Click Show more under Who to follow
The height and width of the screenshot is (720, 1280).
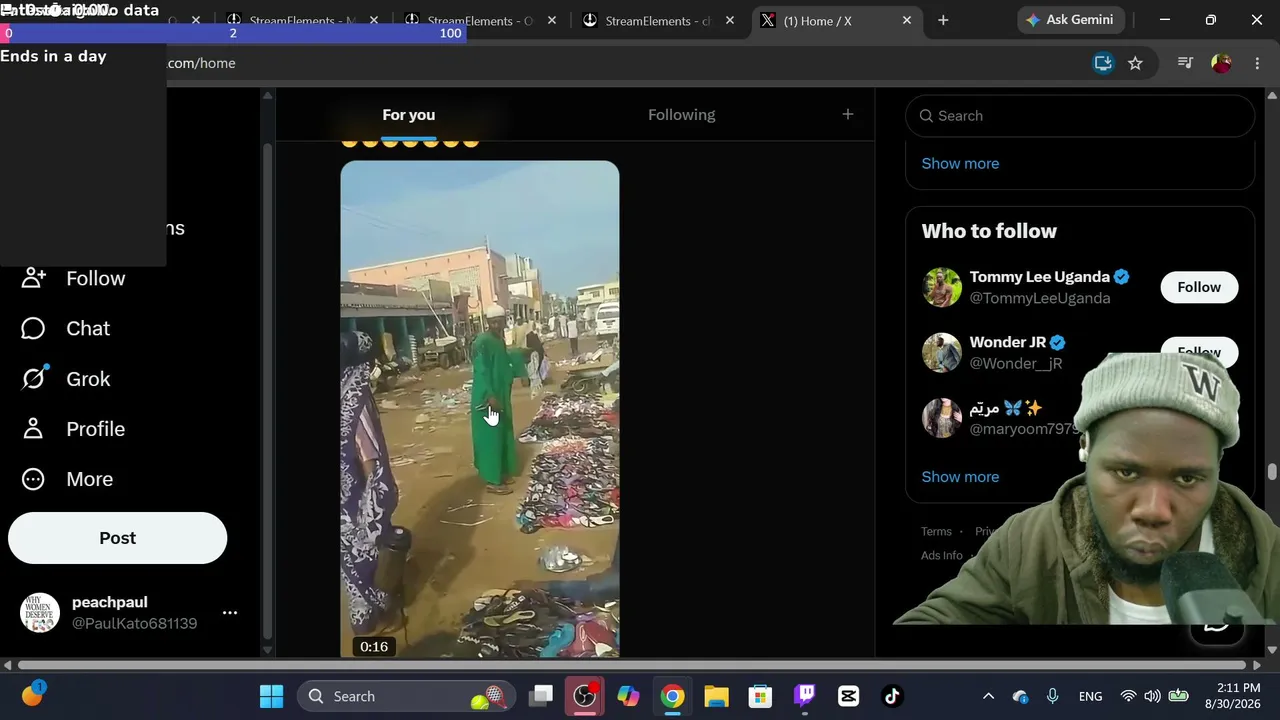[x=960, y=477]
